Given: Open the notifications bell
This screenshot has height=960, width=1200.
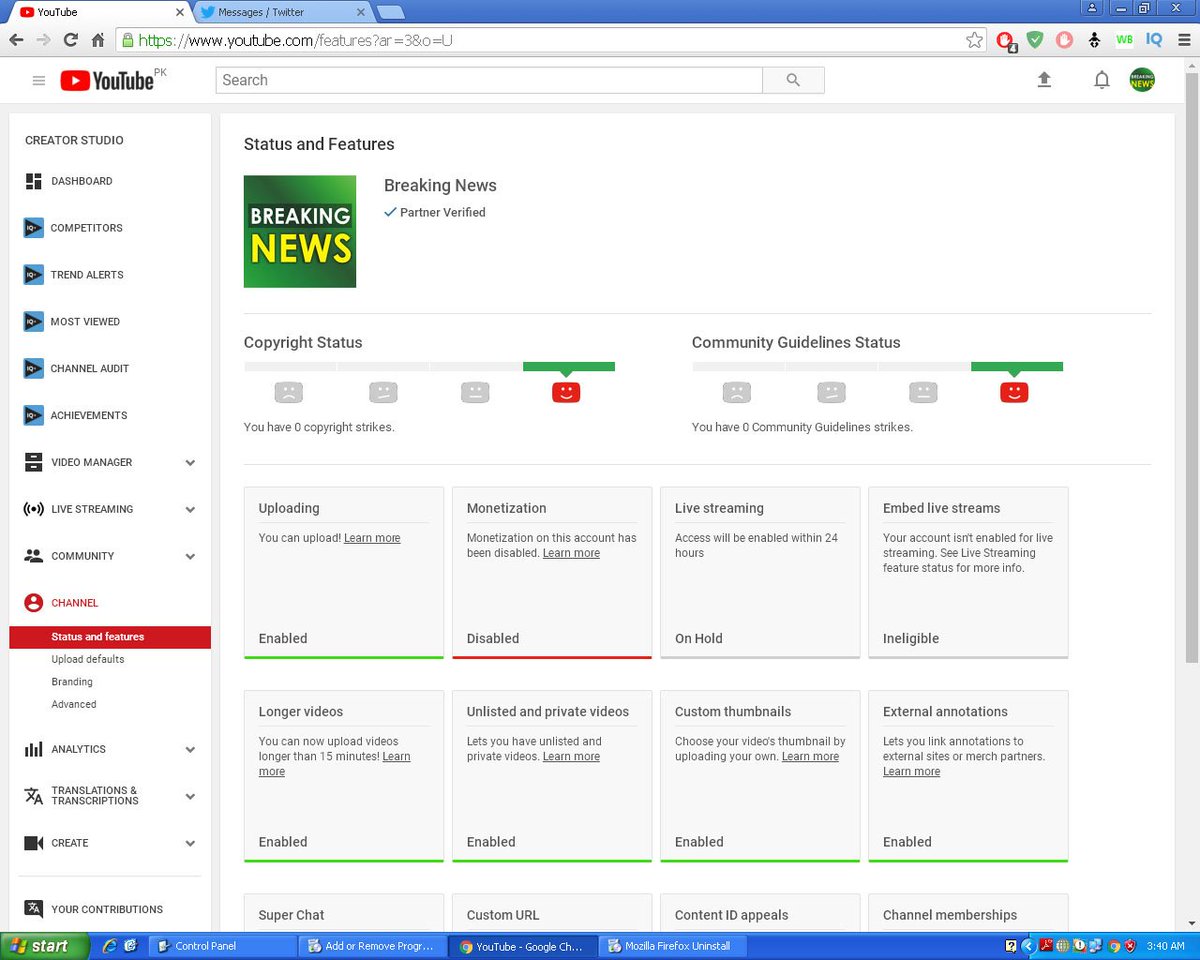Looking at the screenshot, I should (x=1101, y=80).
